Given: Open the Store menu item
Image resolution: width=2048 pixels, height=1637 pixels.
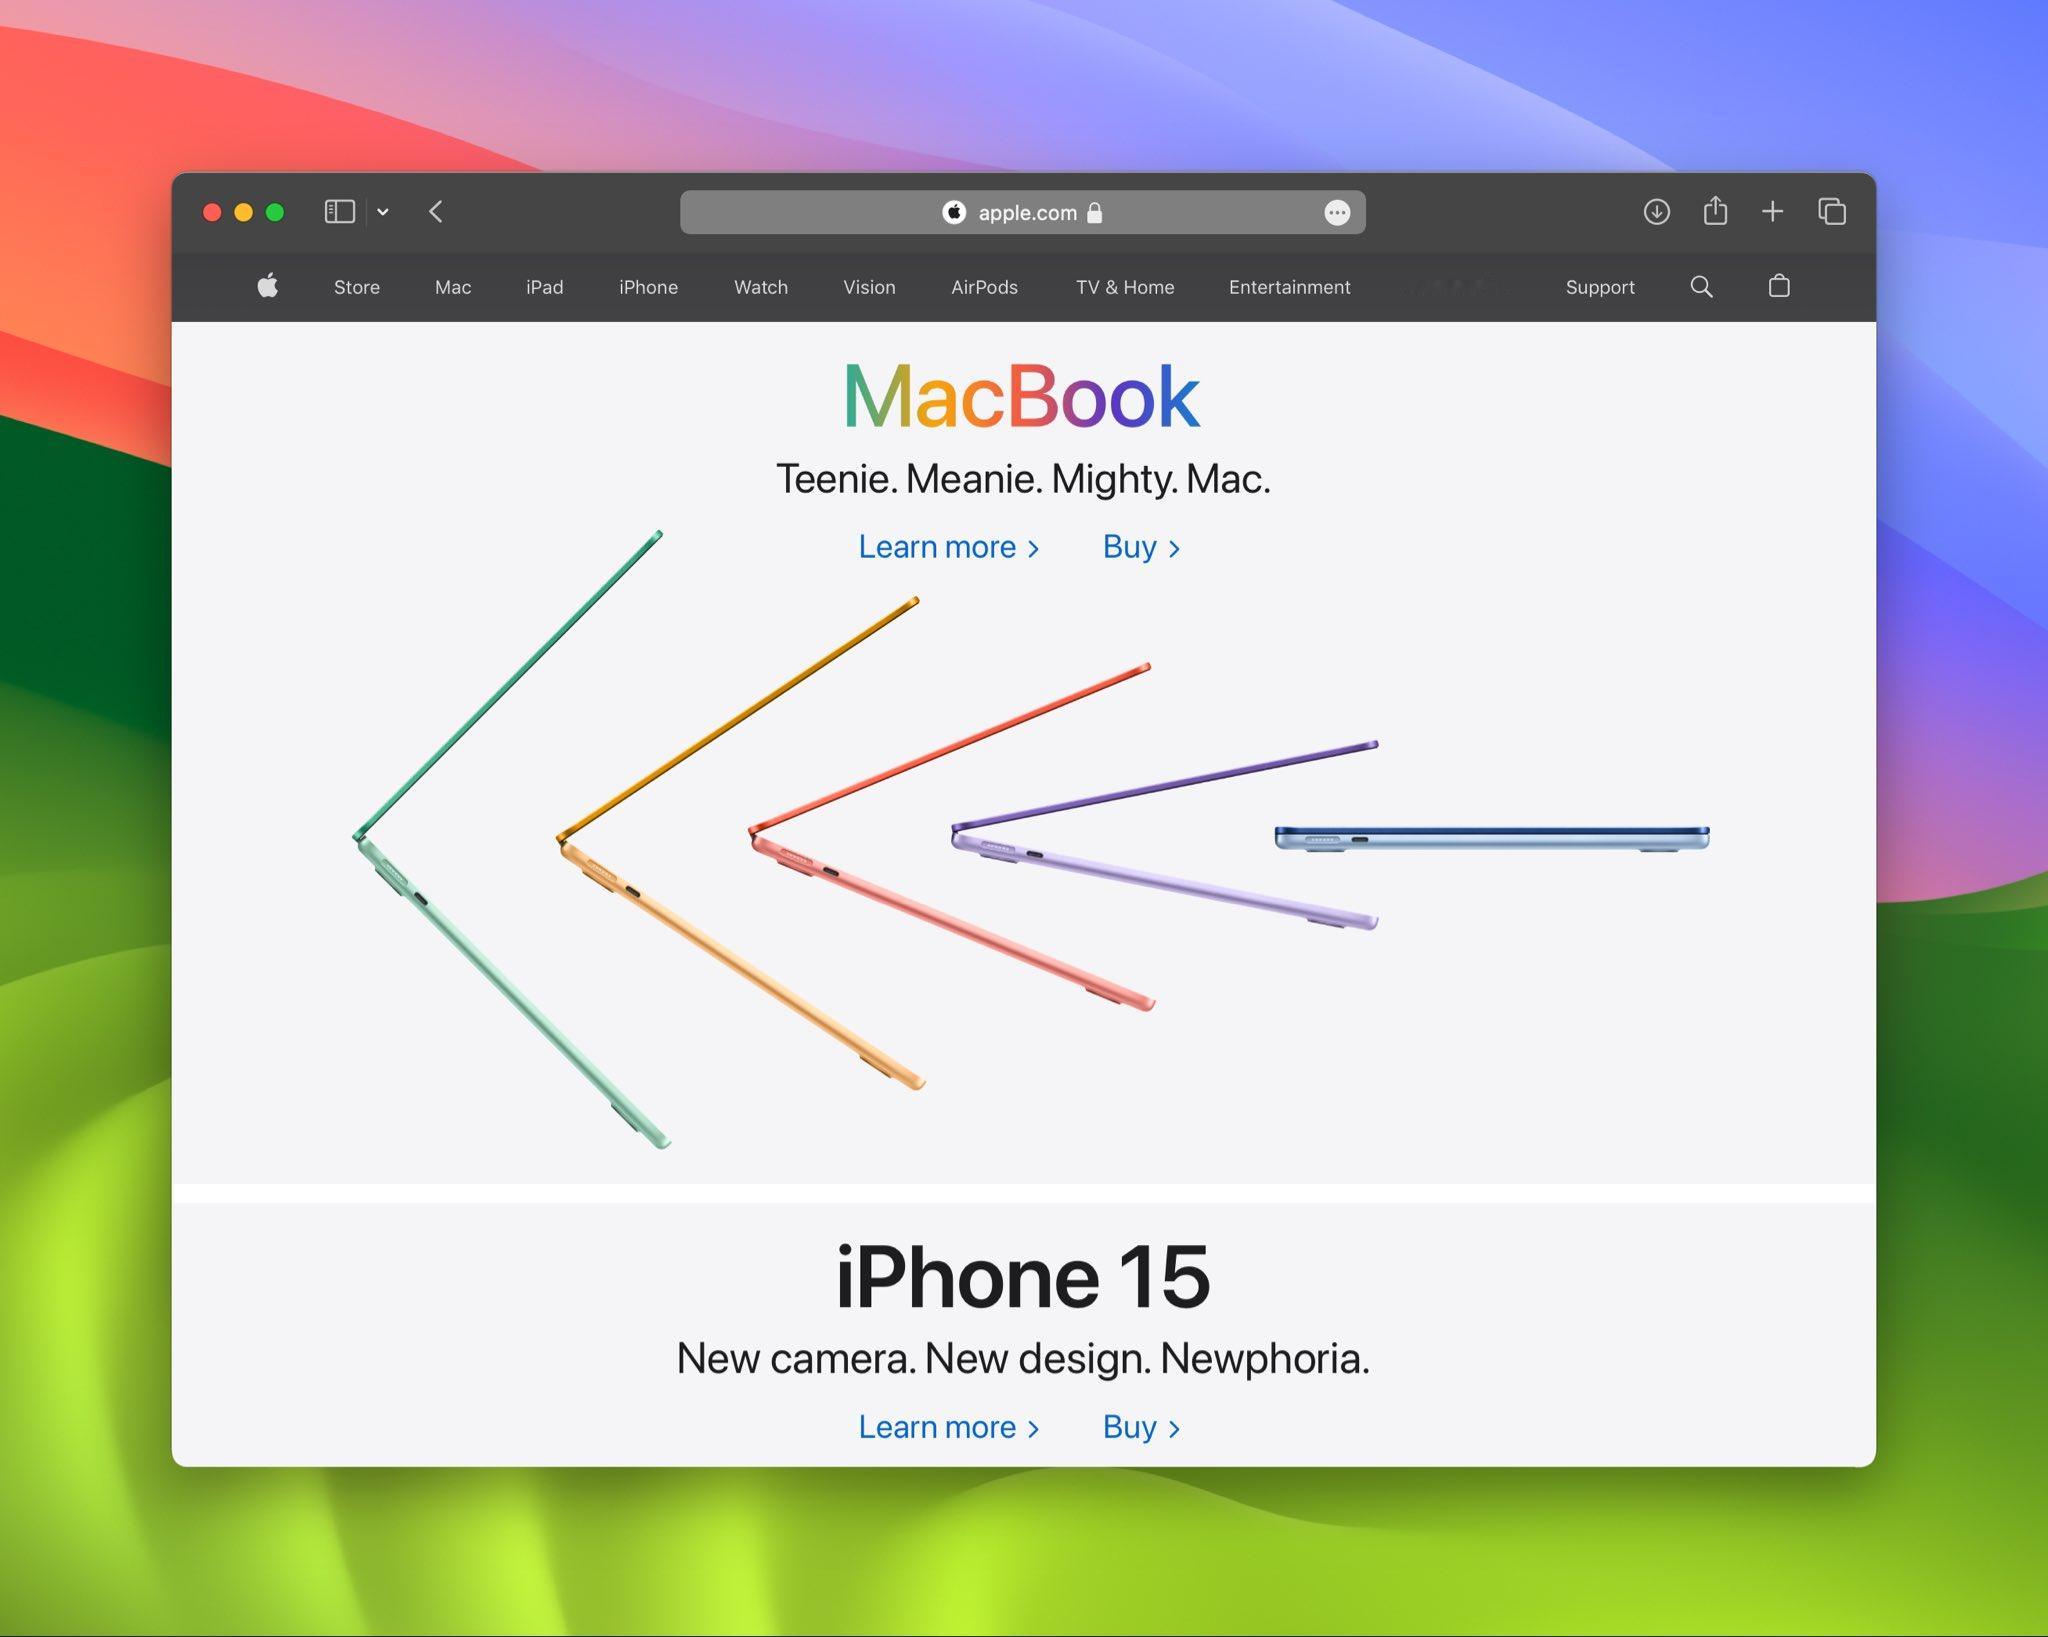Looking at the screenshot, I should pos(357,287).
